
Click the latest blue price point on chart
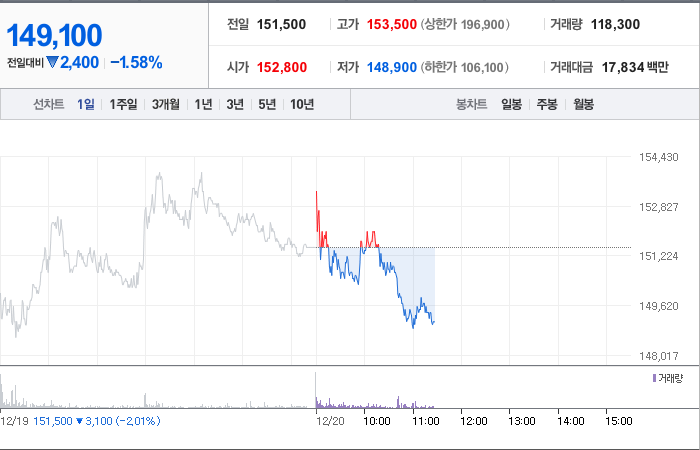pyautogui.click(x=433, y=322)
